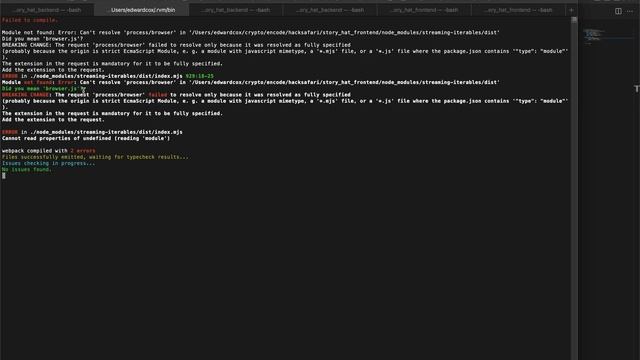Screen dimensions: 640x360
Task: Click the index.mjs 929:18-25 error line
Action: pos(108,76)
